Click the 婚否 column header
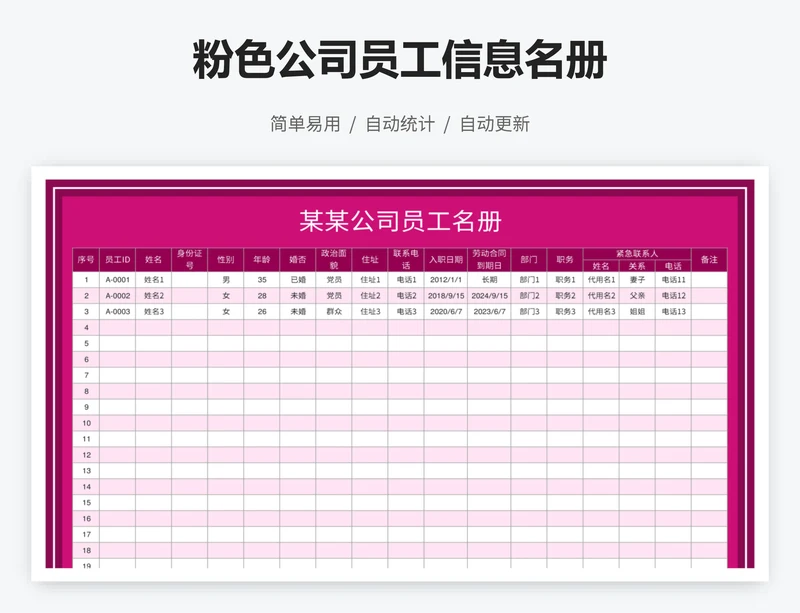The width and height of the screenshot is (800, 613). pos(298,260)
